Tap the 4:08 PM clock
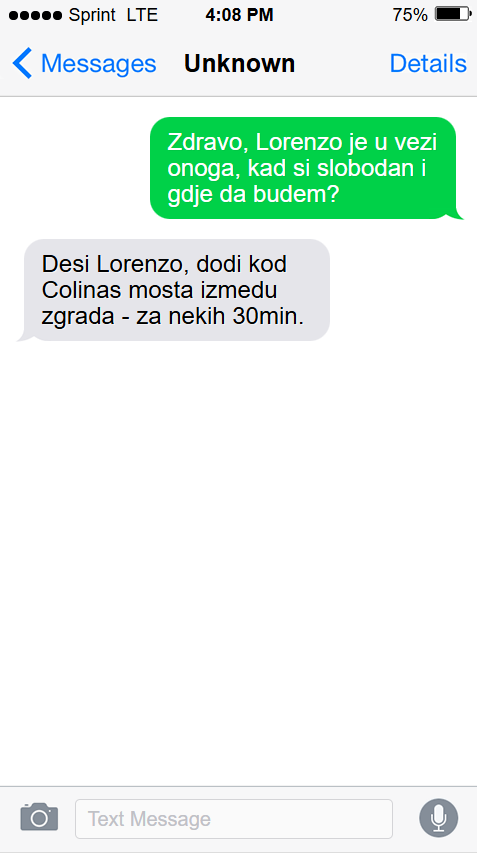Viewport: 477px width, 853px height. pyautogui.click(x=239, y=15)
